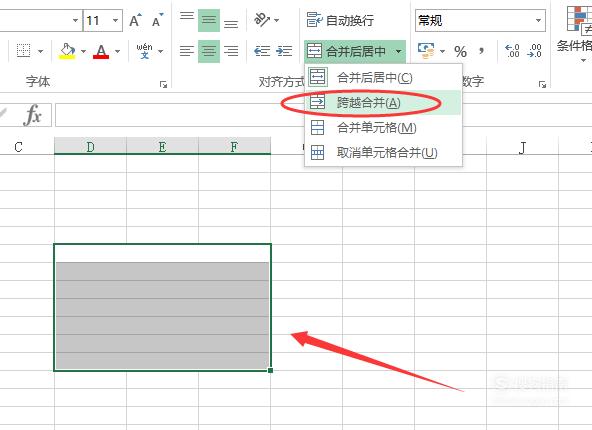Viewport: 592px width, 430px height.
Task: Toggle 自动换行 wrap text
Action: (x=341, y=20)
